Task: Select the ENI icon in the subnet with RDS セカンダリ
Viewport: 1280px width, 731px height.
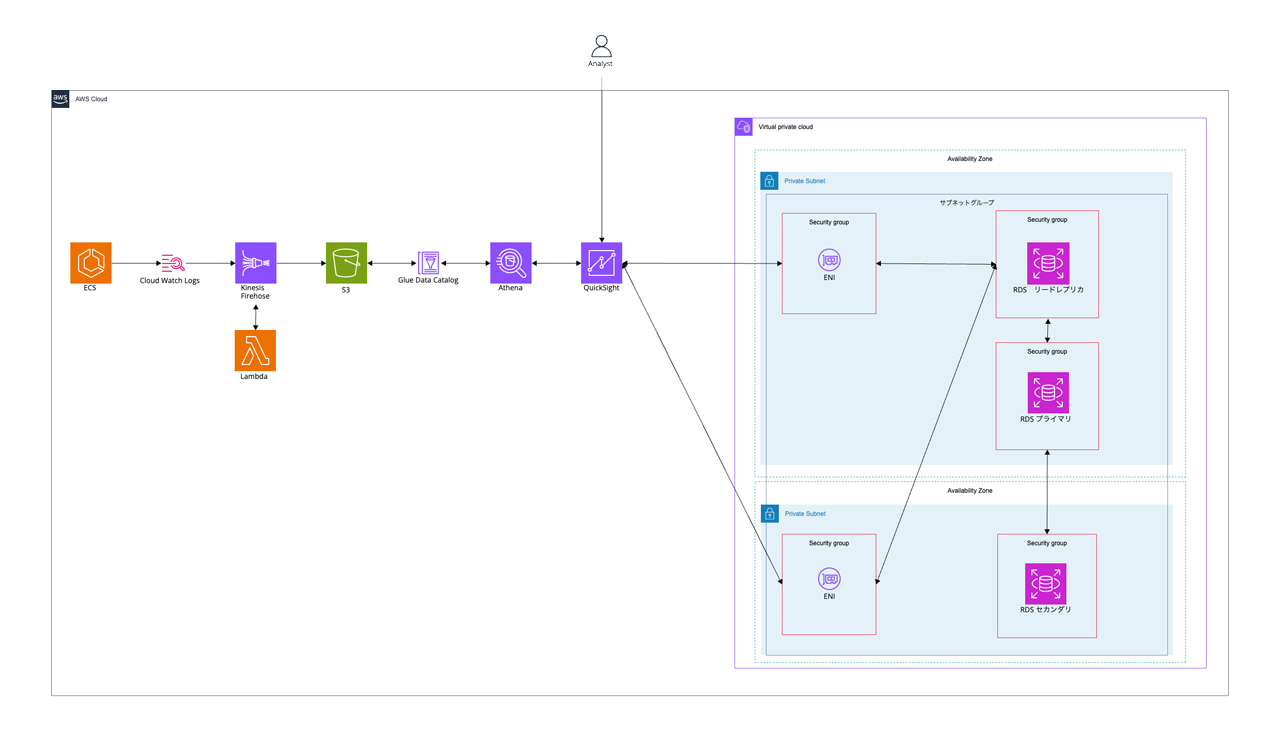Action: point(829,579)
